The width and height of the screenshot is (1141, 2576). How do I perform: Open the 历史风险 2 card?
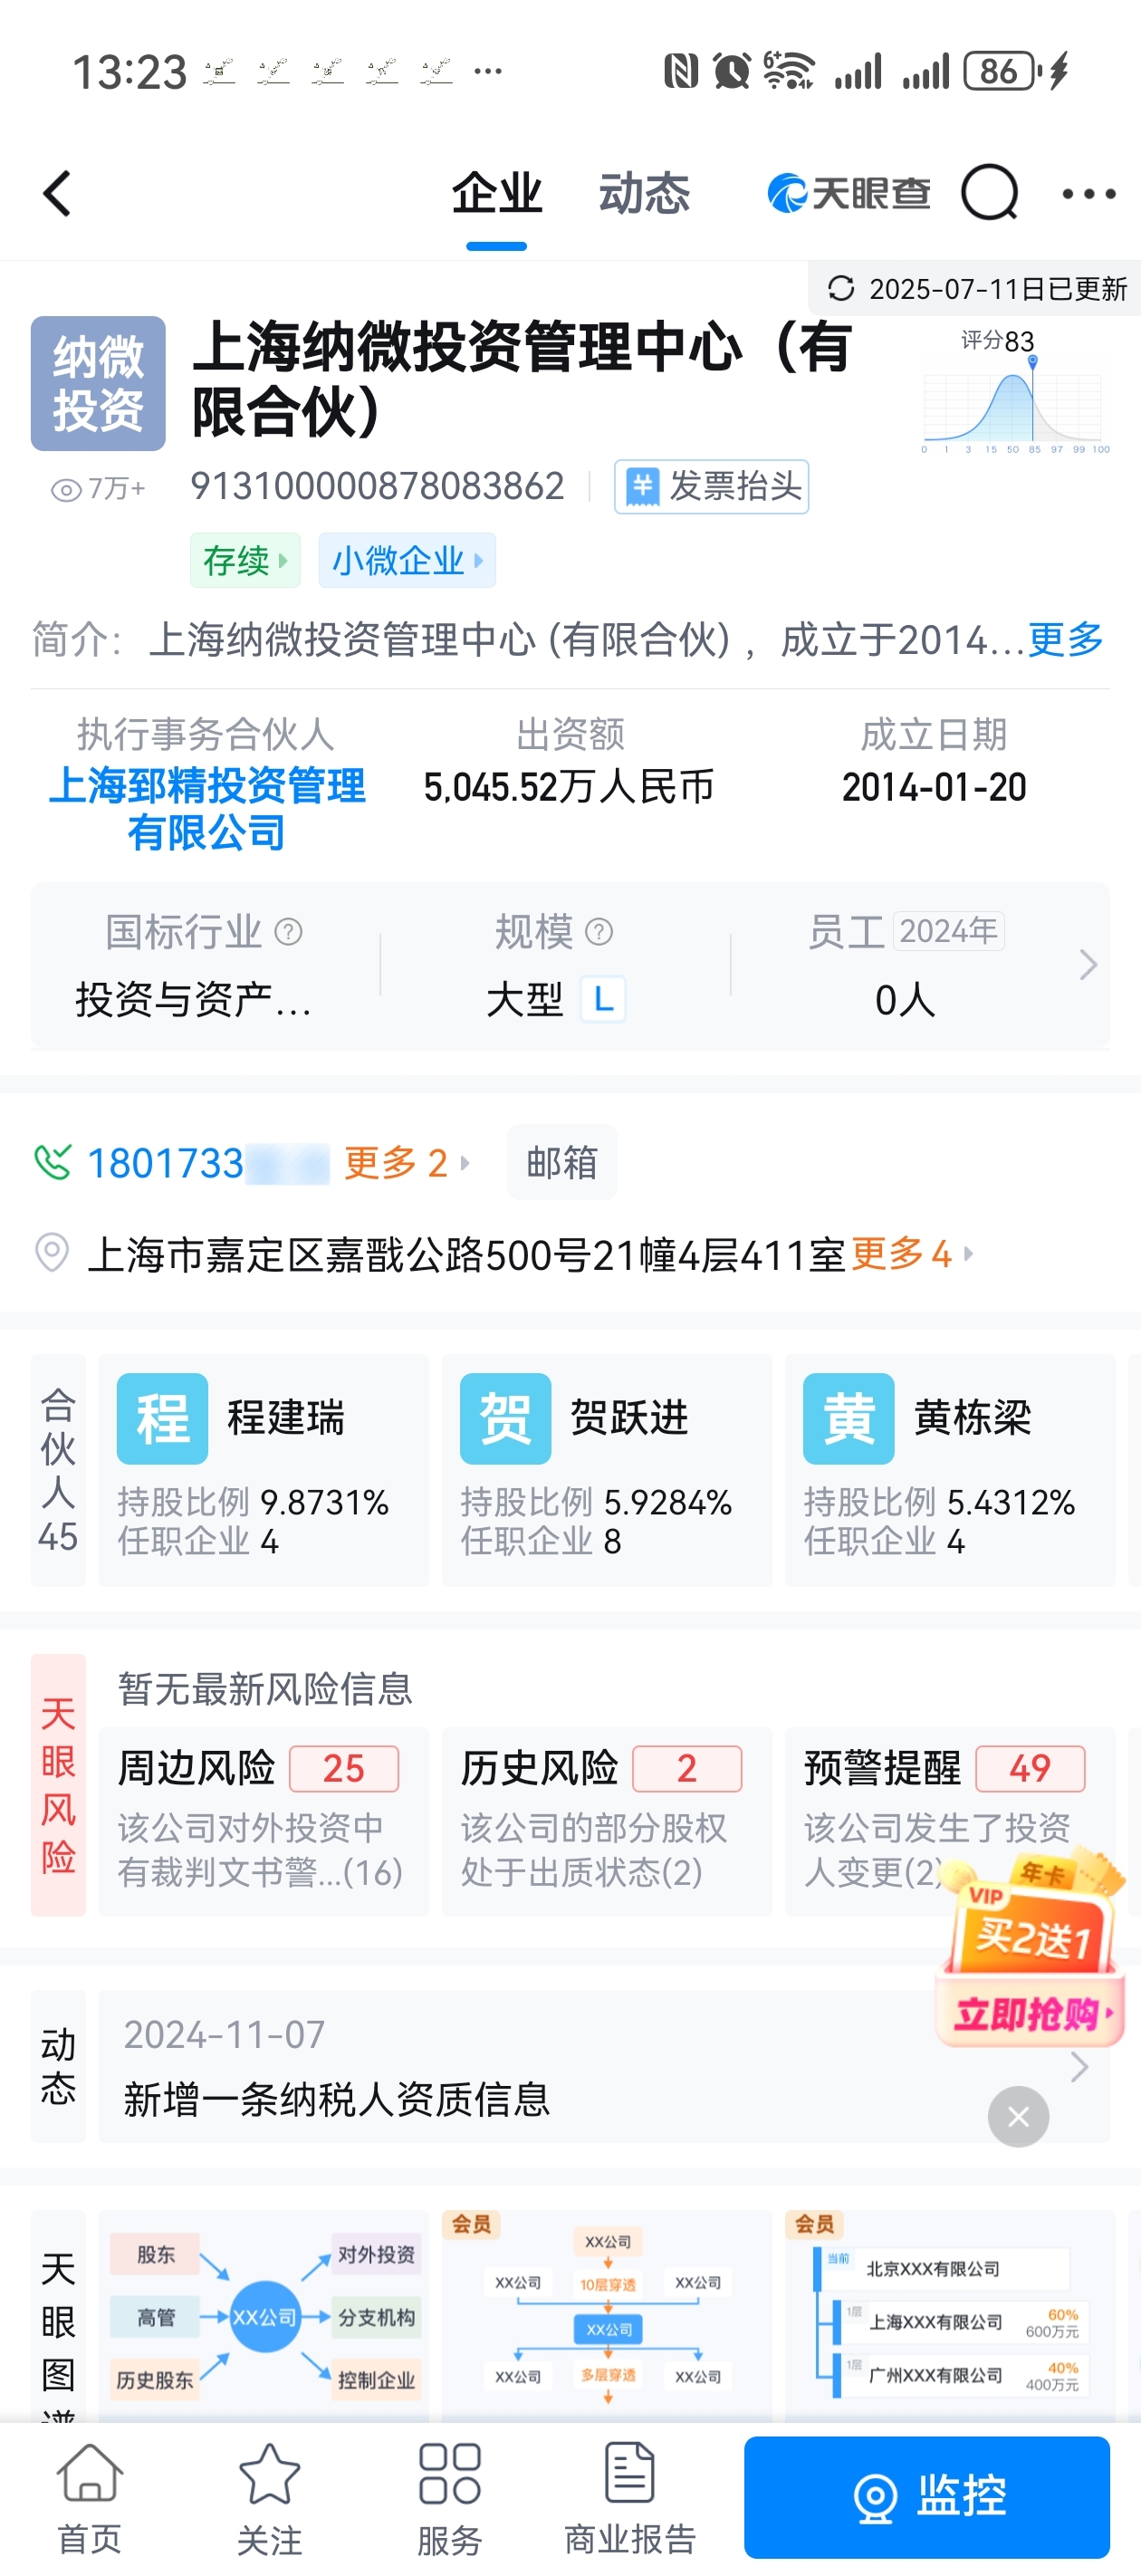click(607, 1821)
